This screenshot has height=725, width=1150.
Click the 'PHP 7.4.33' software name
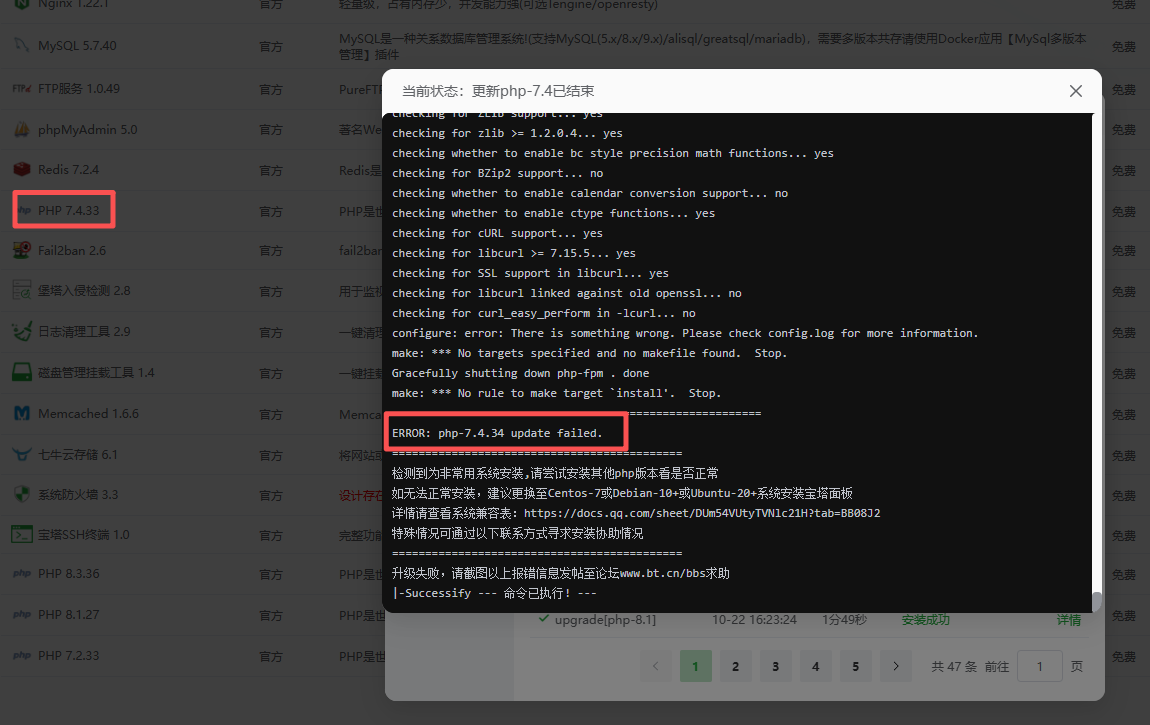pos(68,211)
